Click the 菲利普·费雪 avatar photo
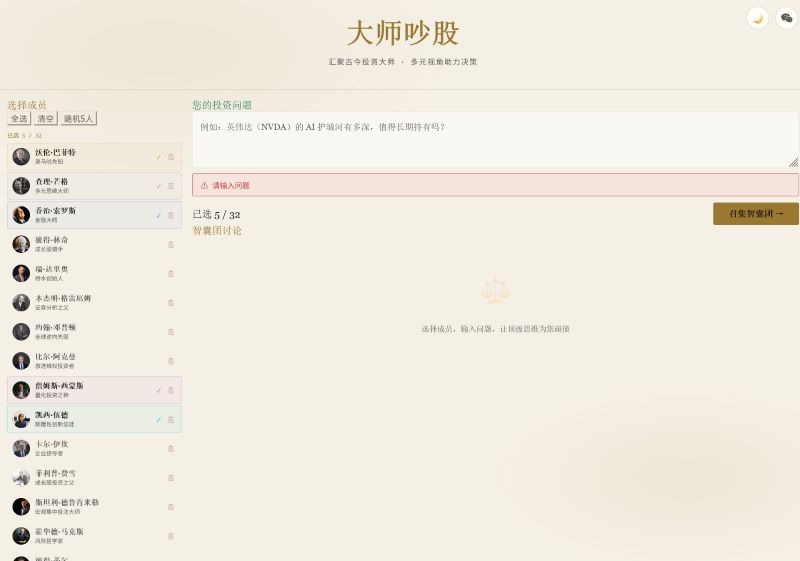800x561 pixels. click(21, 478)
